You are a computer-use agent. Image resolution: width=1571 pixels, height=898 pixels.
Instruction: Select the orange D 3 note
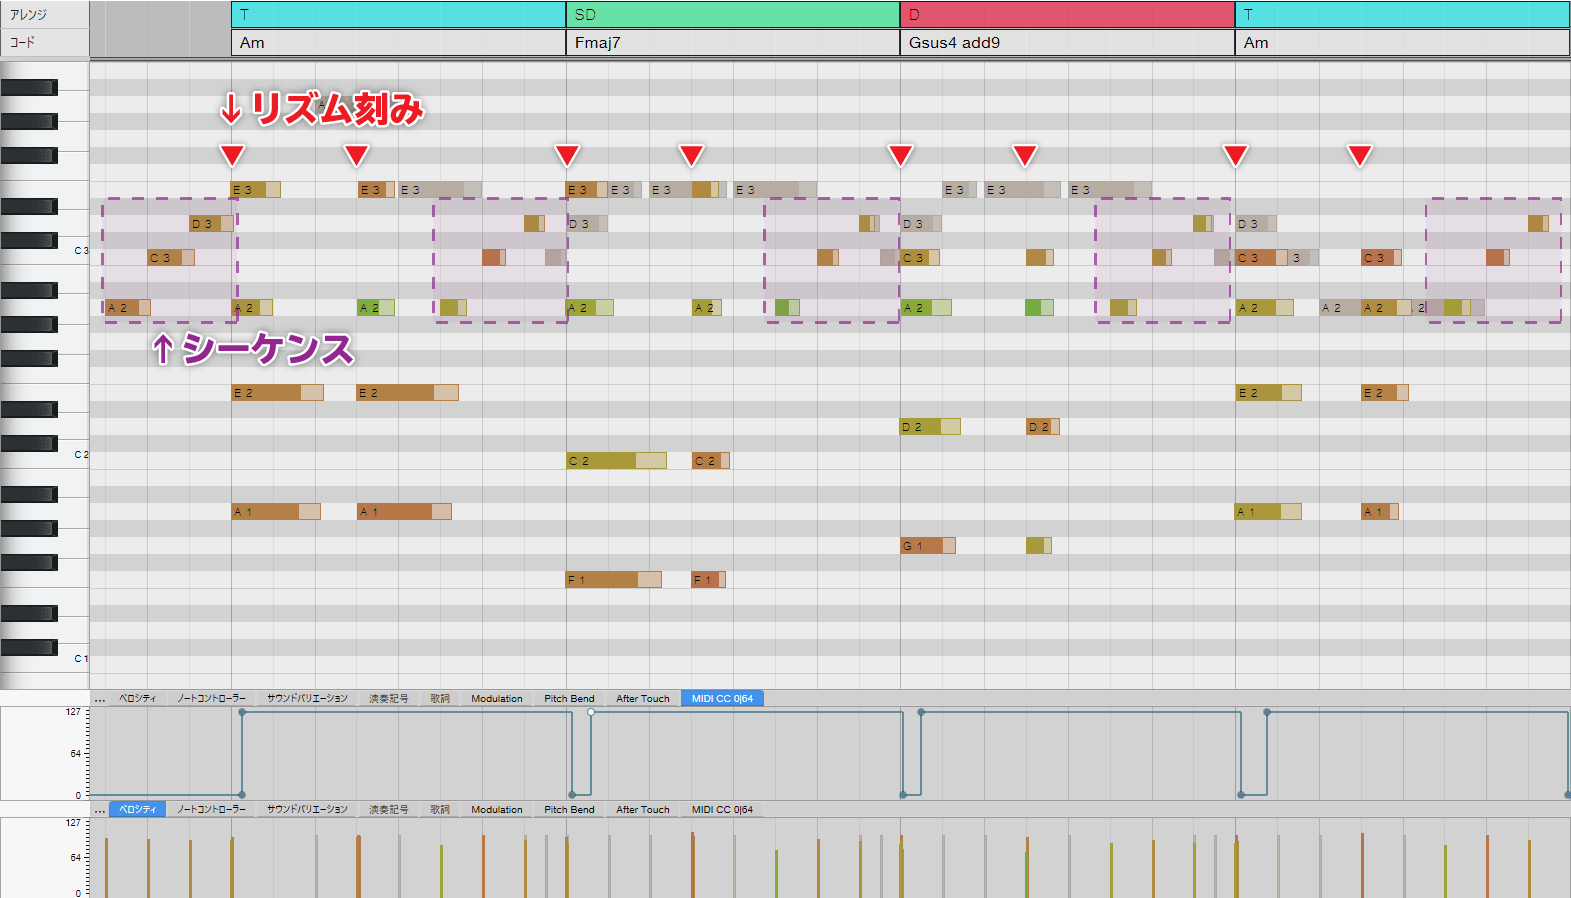pyautogui.click(x=212, y=223)
